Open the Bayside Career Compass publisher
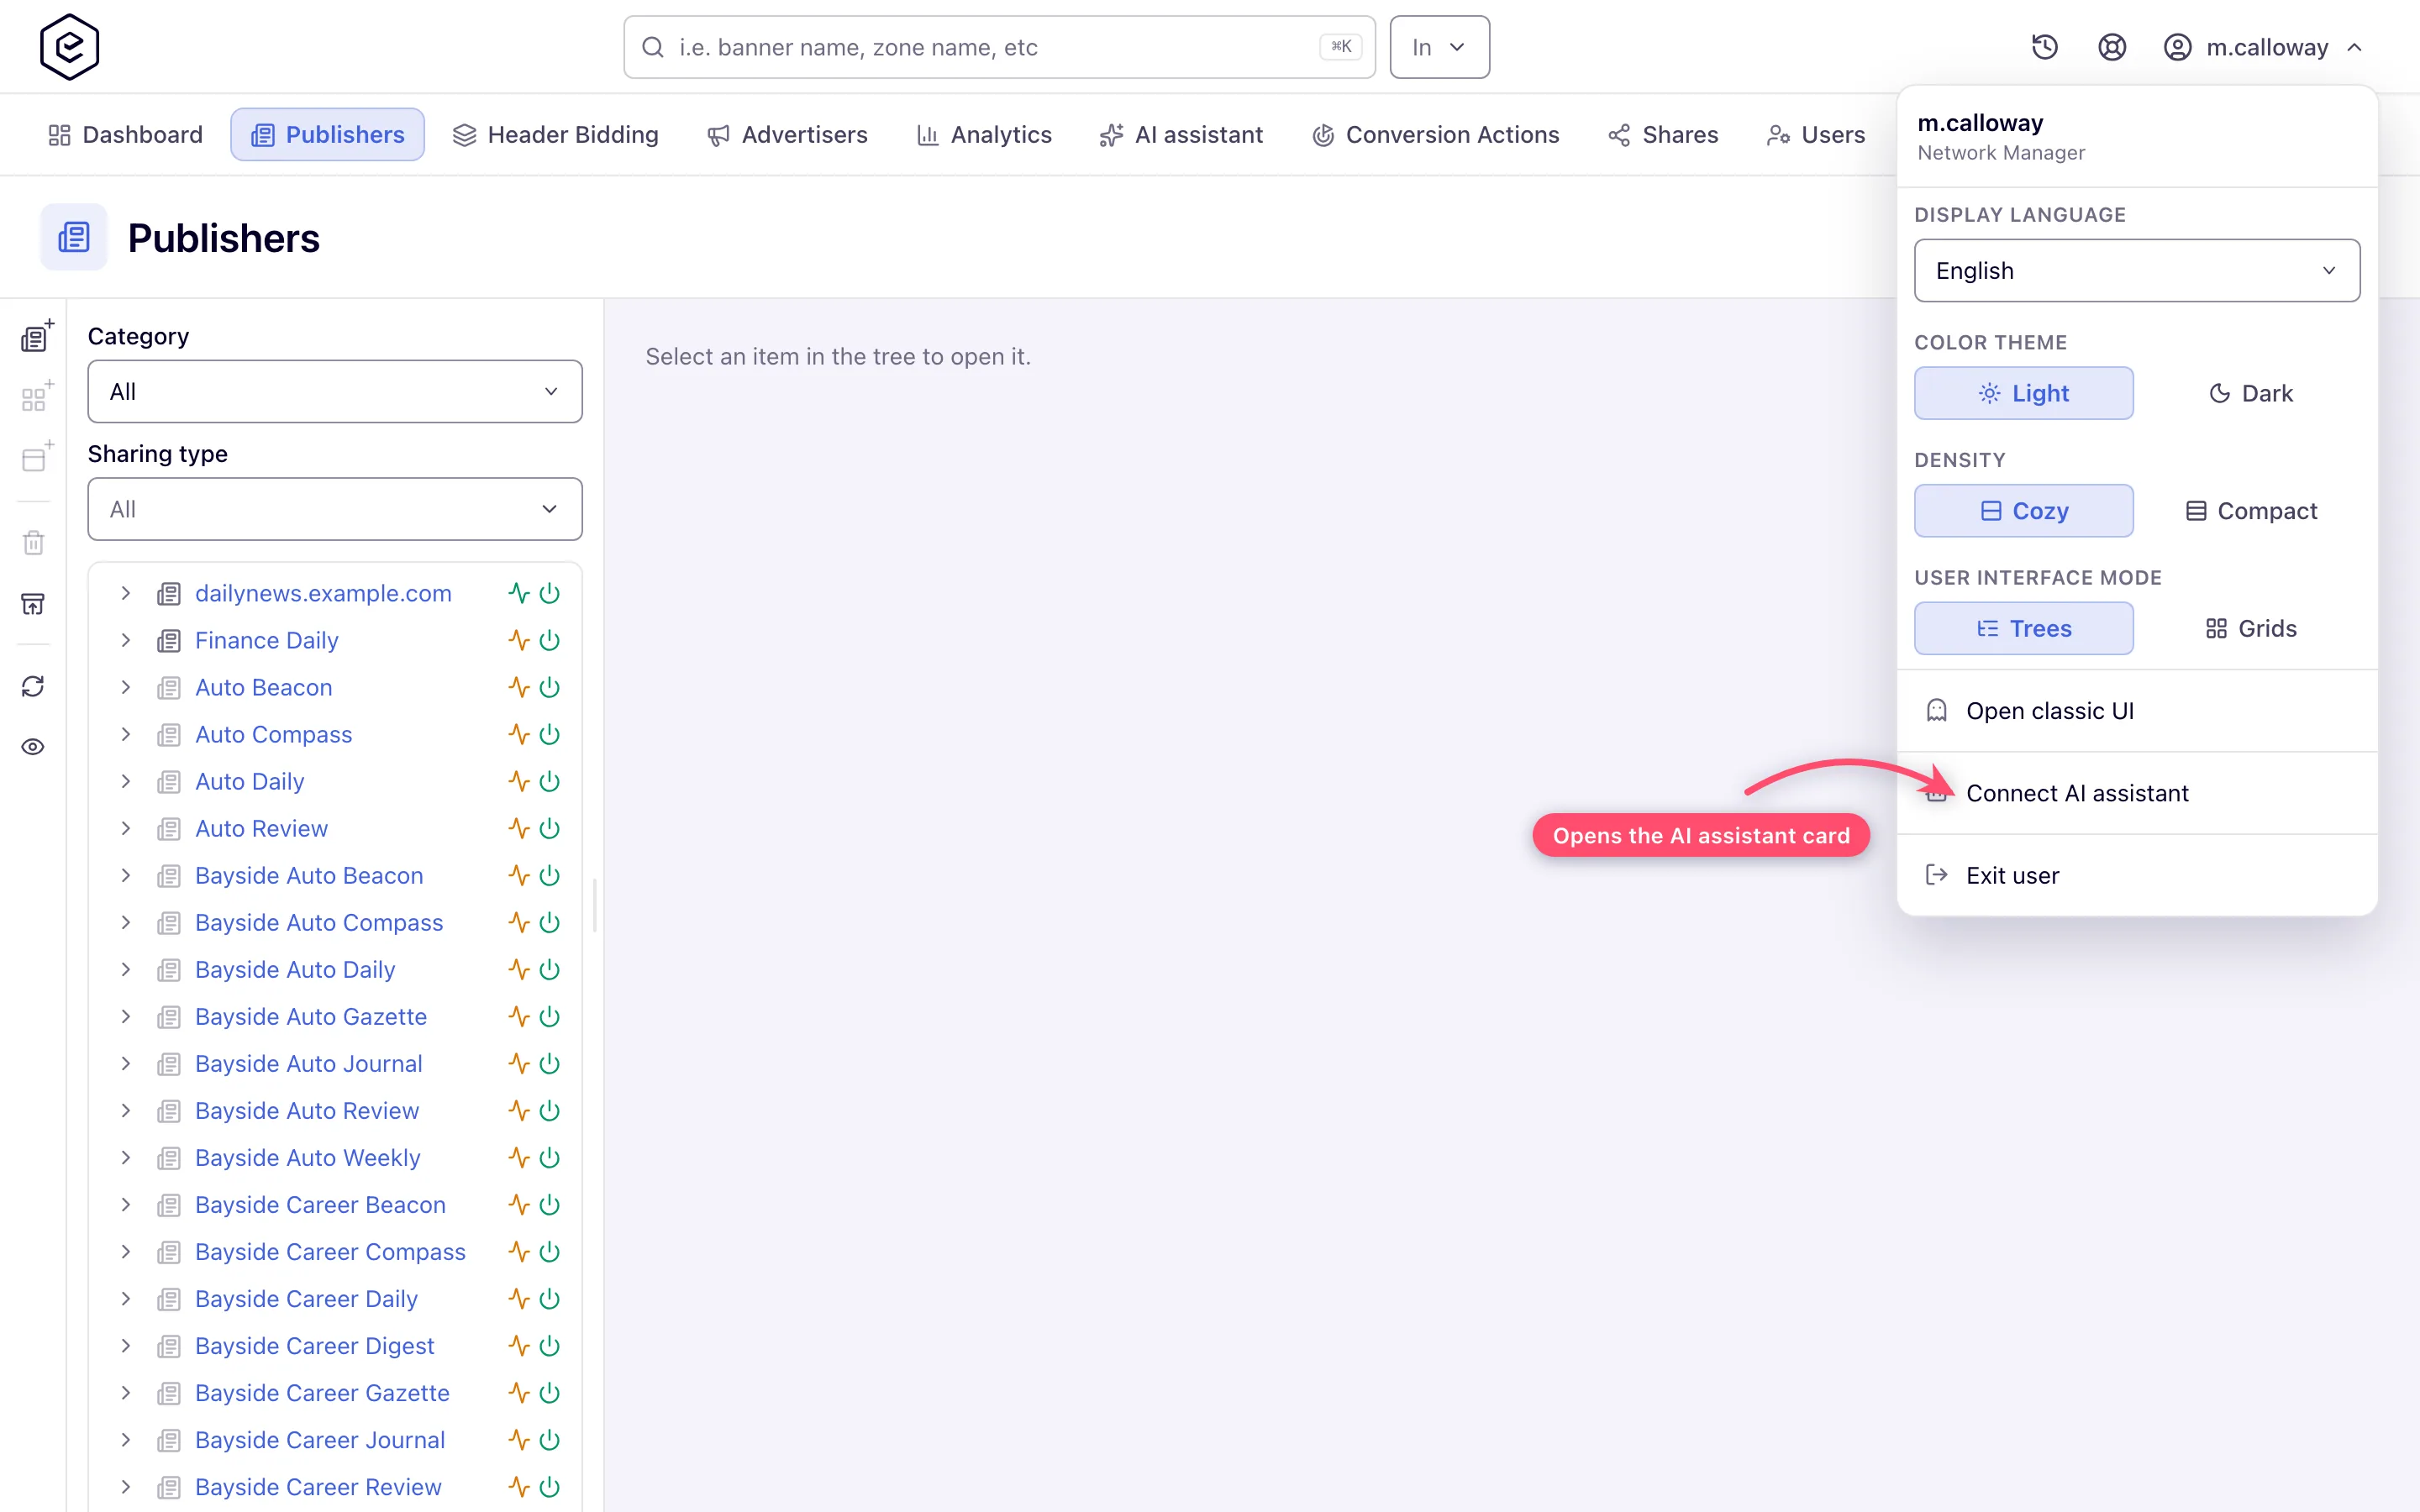 coord(330,1252)
